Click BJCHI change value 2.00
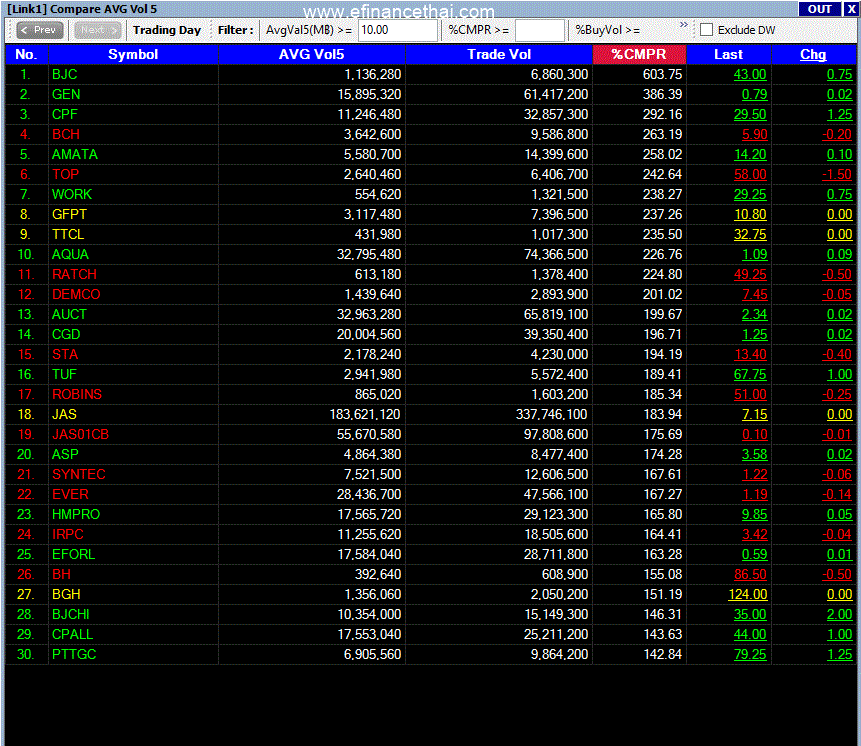 pos(840,614)
